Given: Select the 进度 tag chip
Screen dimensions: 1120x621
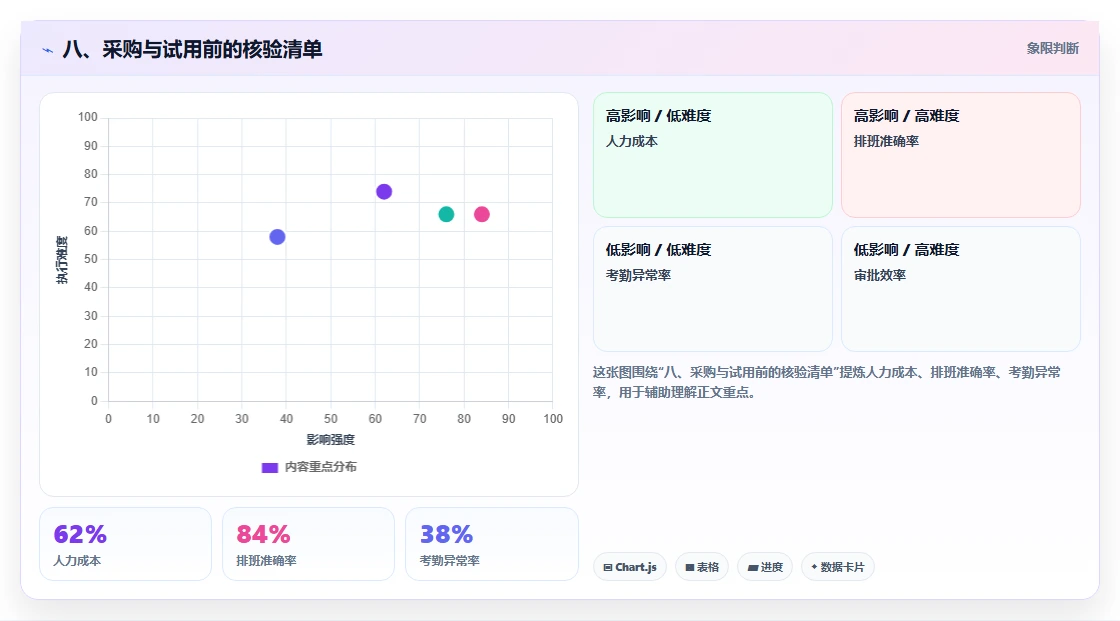Looking at the screenshot, I should click(x=764, y=567).
